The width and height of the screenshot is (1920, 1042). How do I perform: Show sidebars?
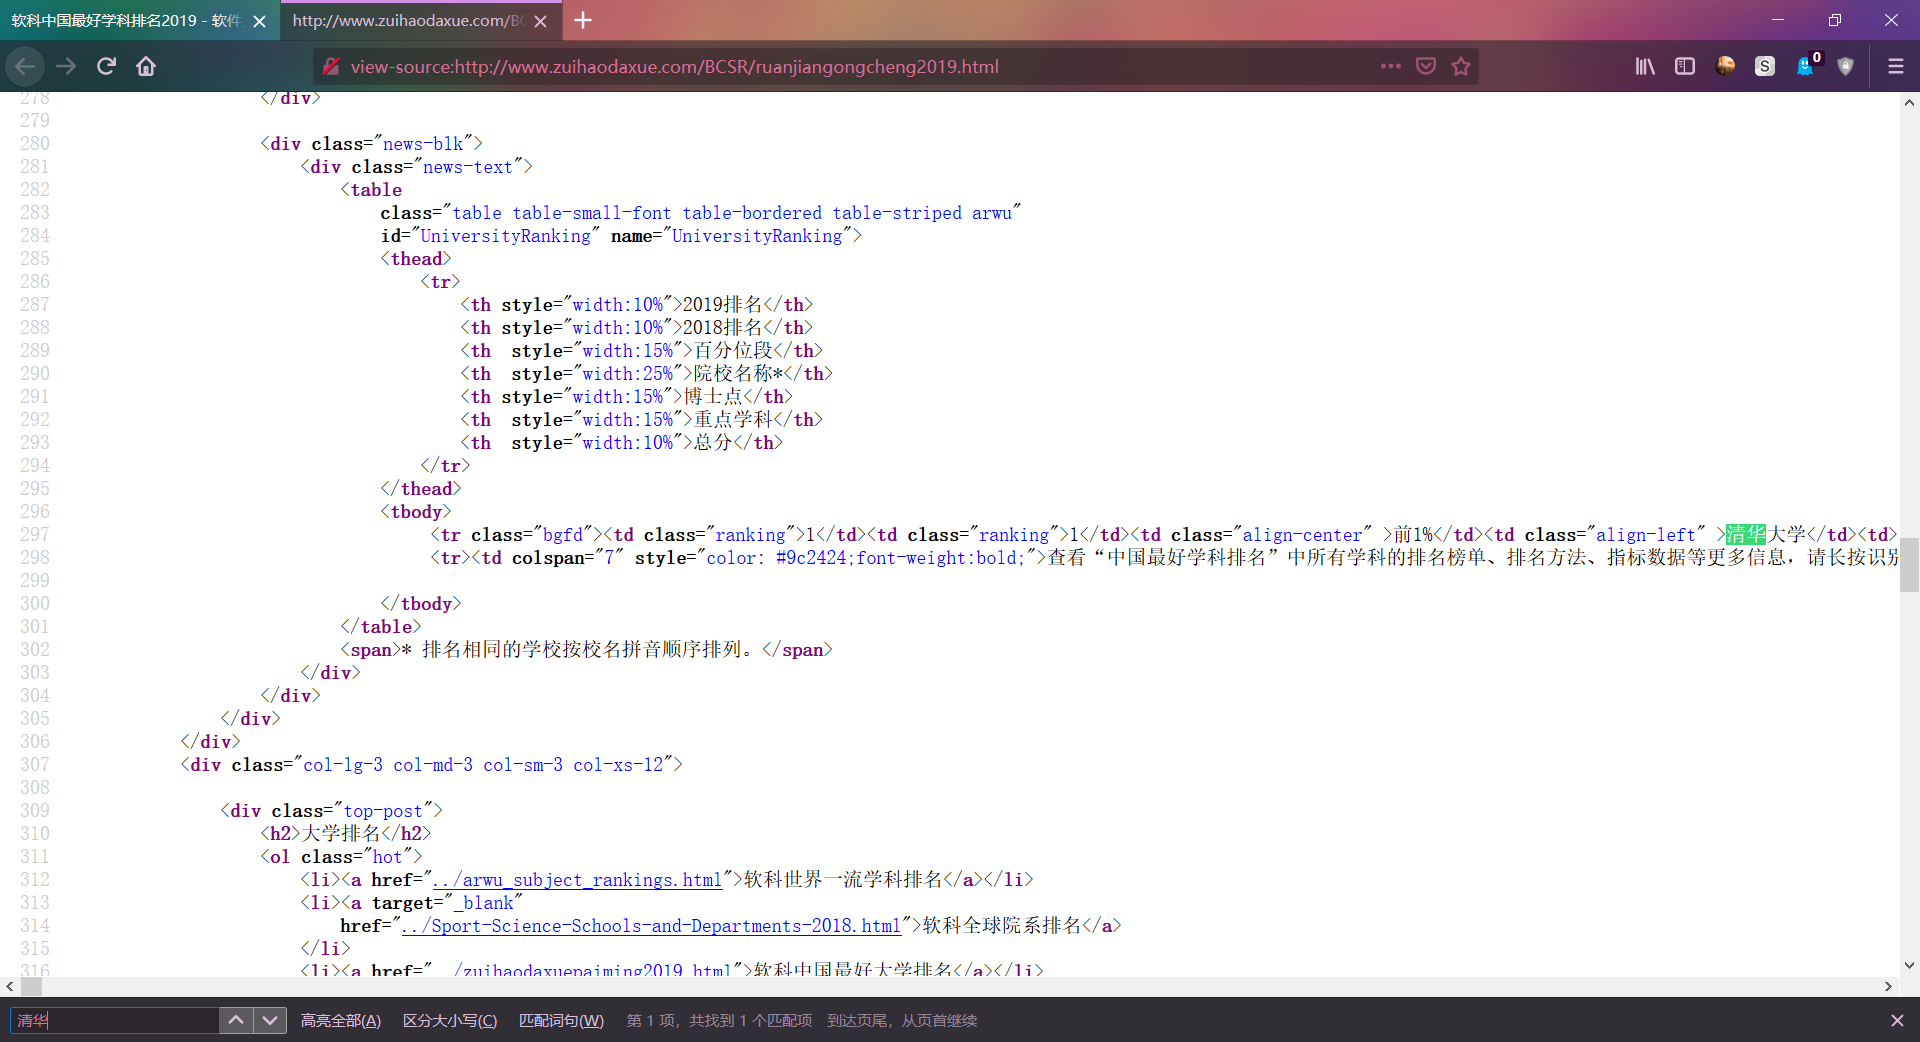coord(1685,66)
